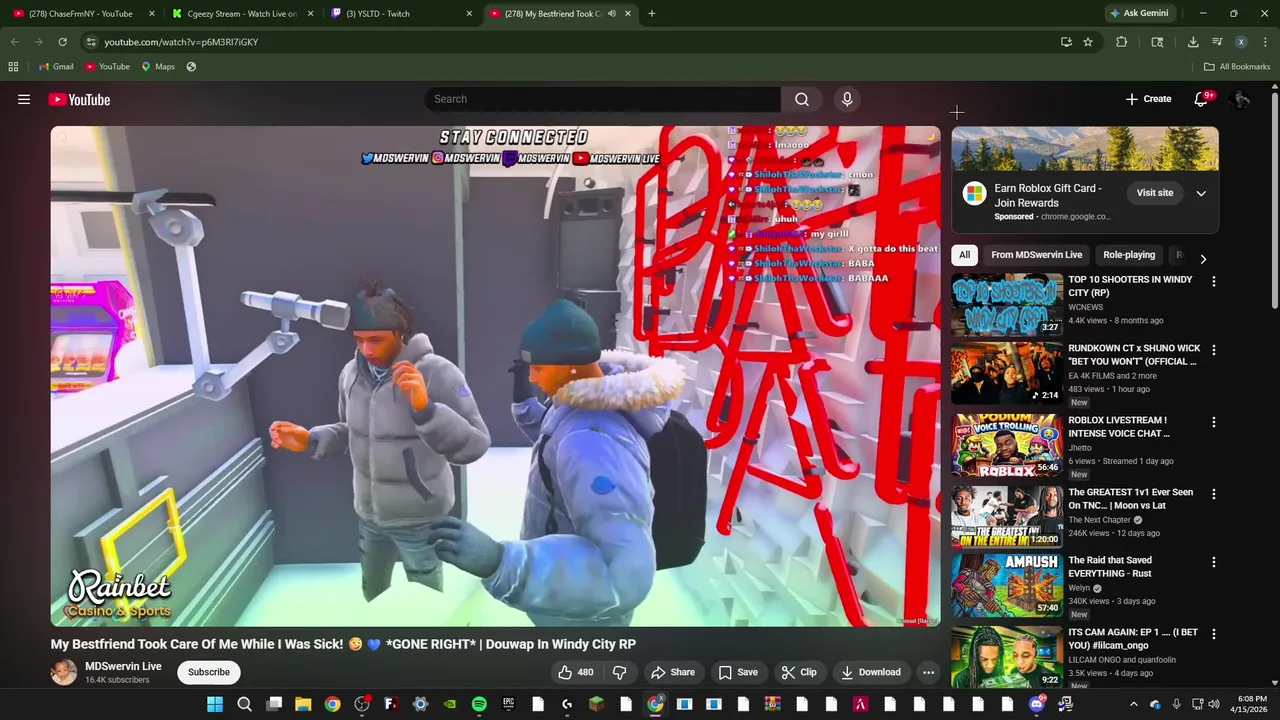Select the 'All' filter chip

(x=964, y=255)
